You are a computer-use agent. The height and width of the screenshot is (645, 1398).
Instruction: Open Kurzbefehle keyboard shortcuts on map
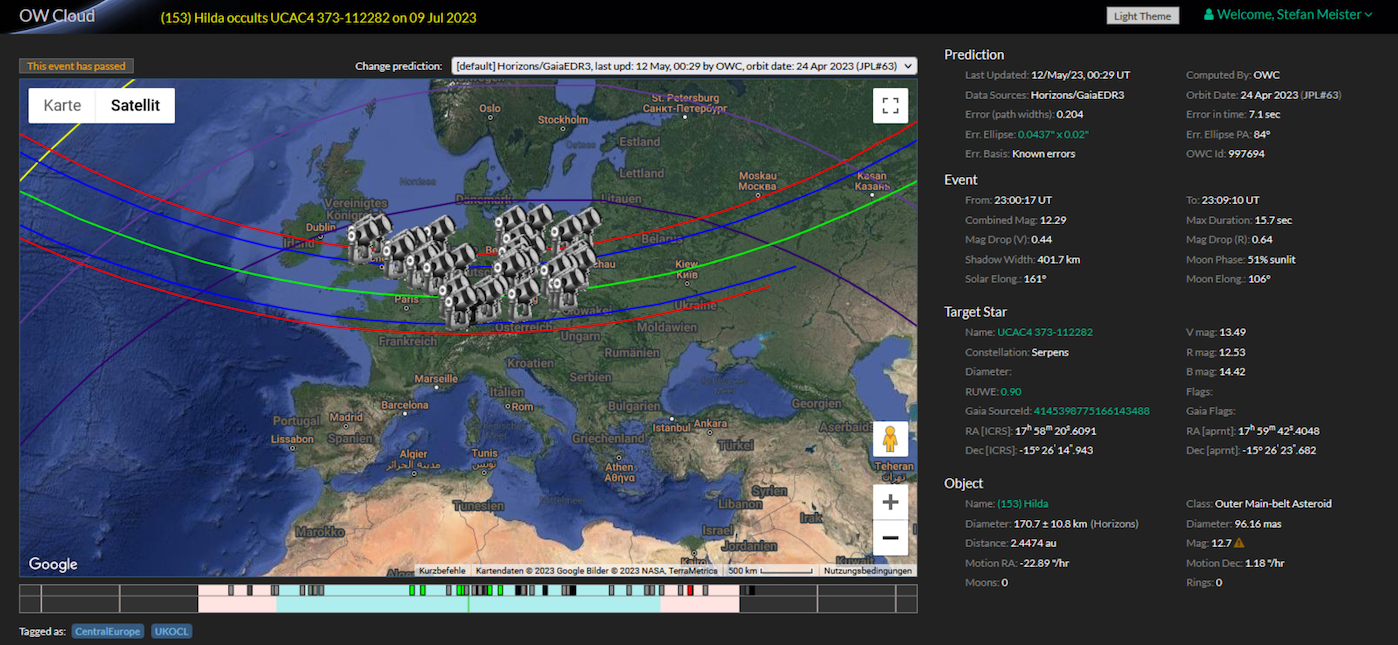441,571
